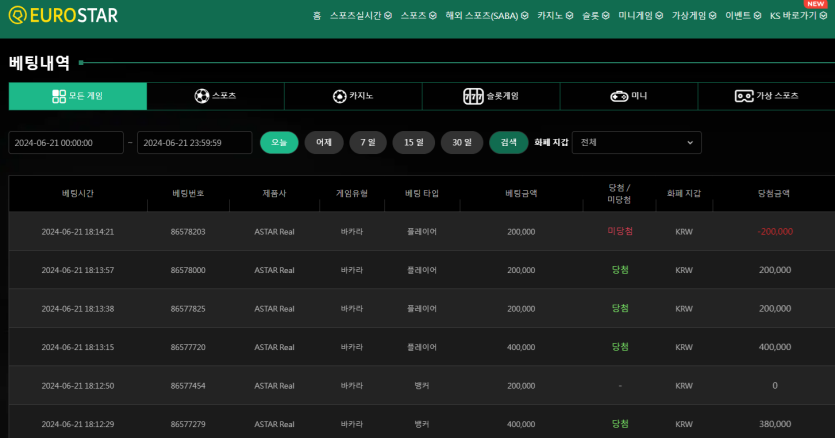This screenshot has height=438, width=835.
Task: Click the 제품사 column header
Action: 274,193
